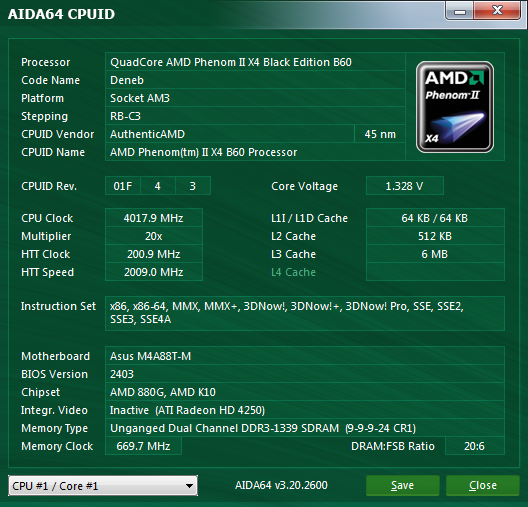Click the '20x' multiplier value
The width and height of the screenshot is (528, 507).
coord(154,236)
